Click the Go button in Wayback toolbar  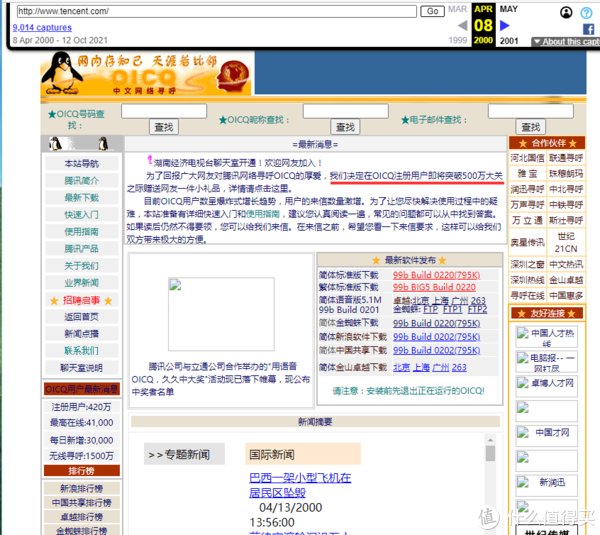432,11
